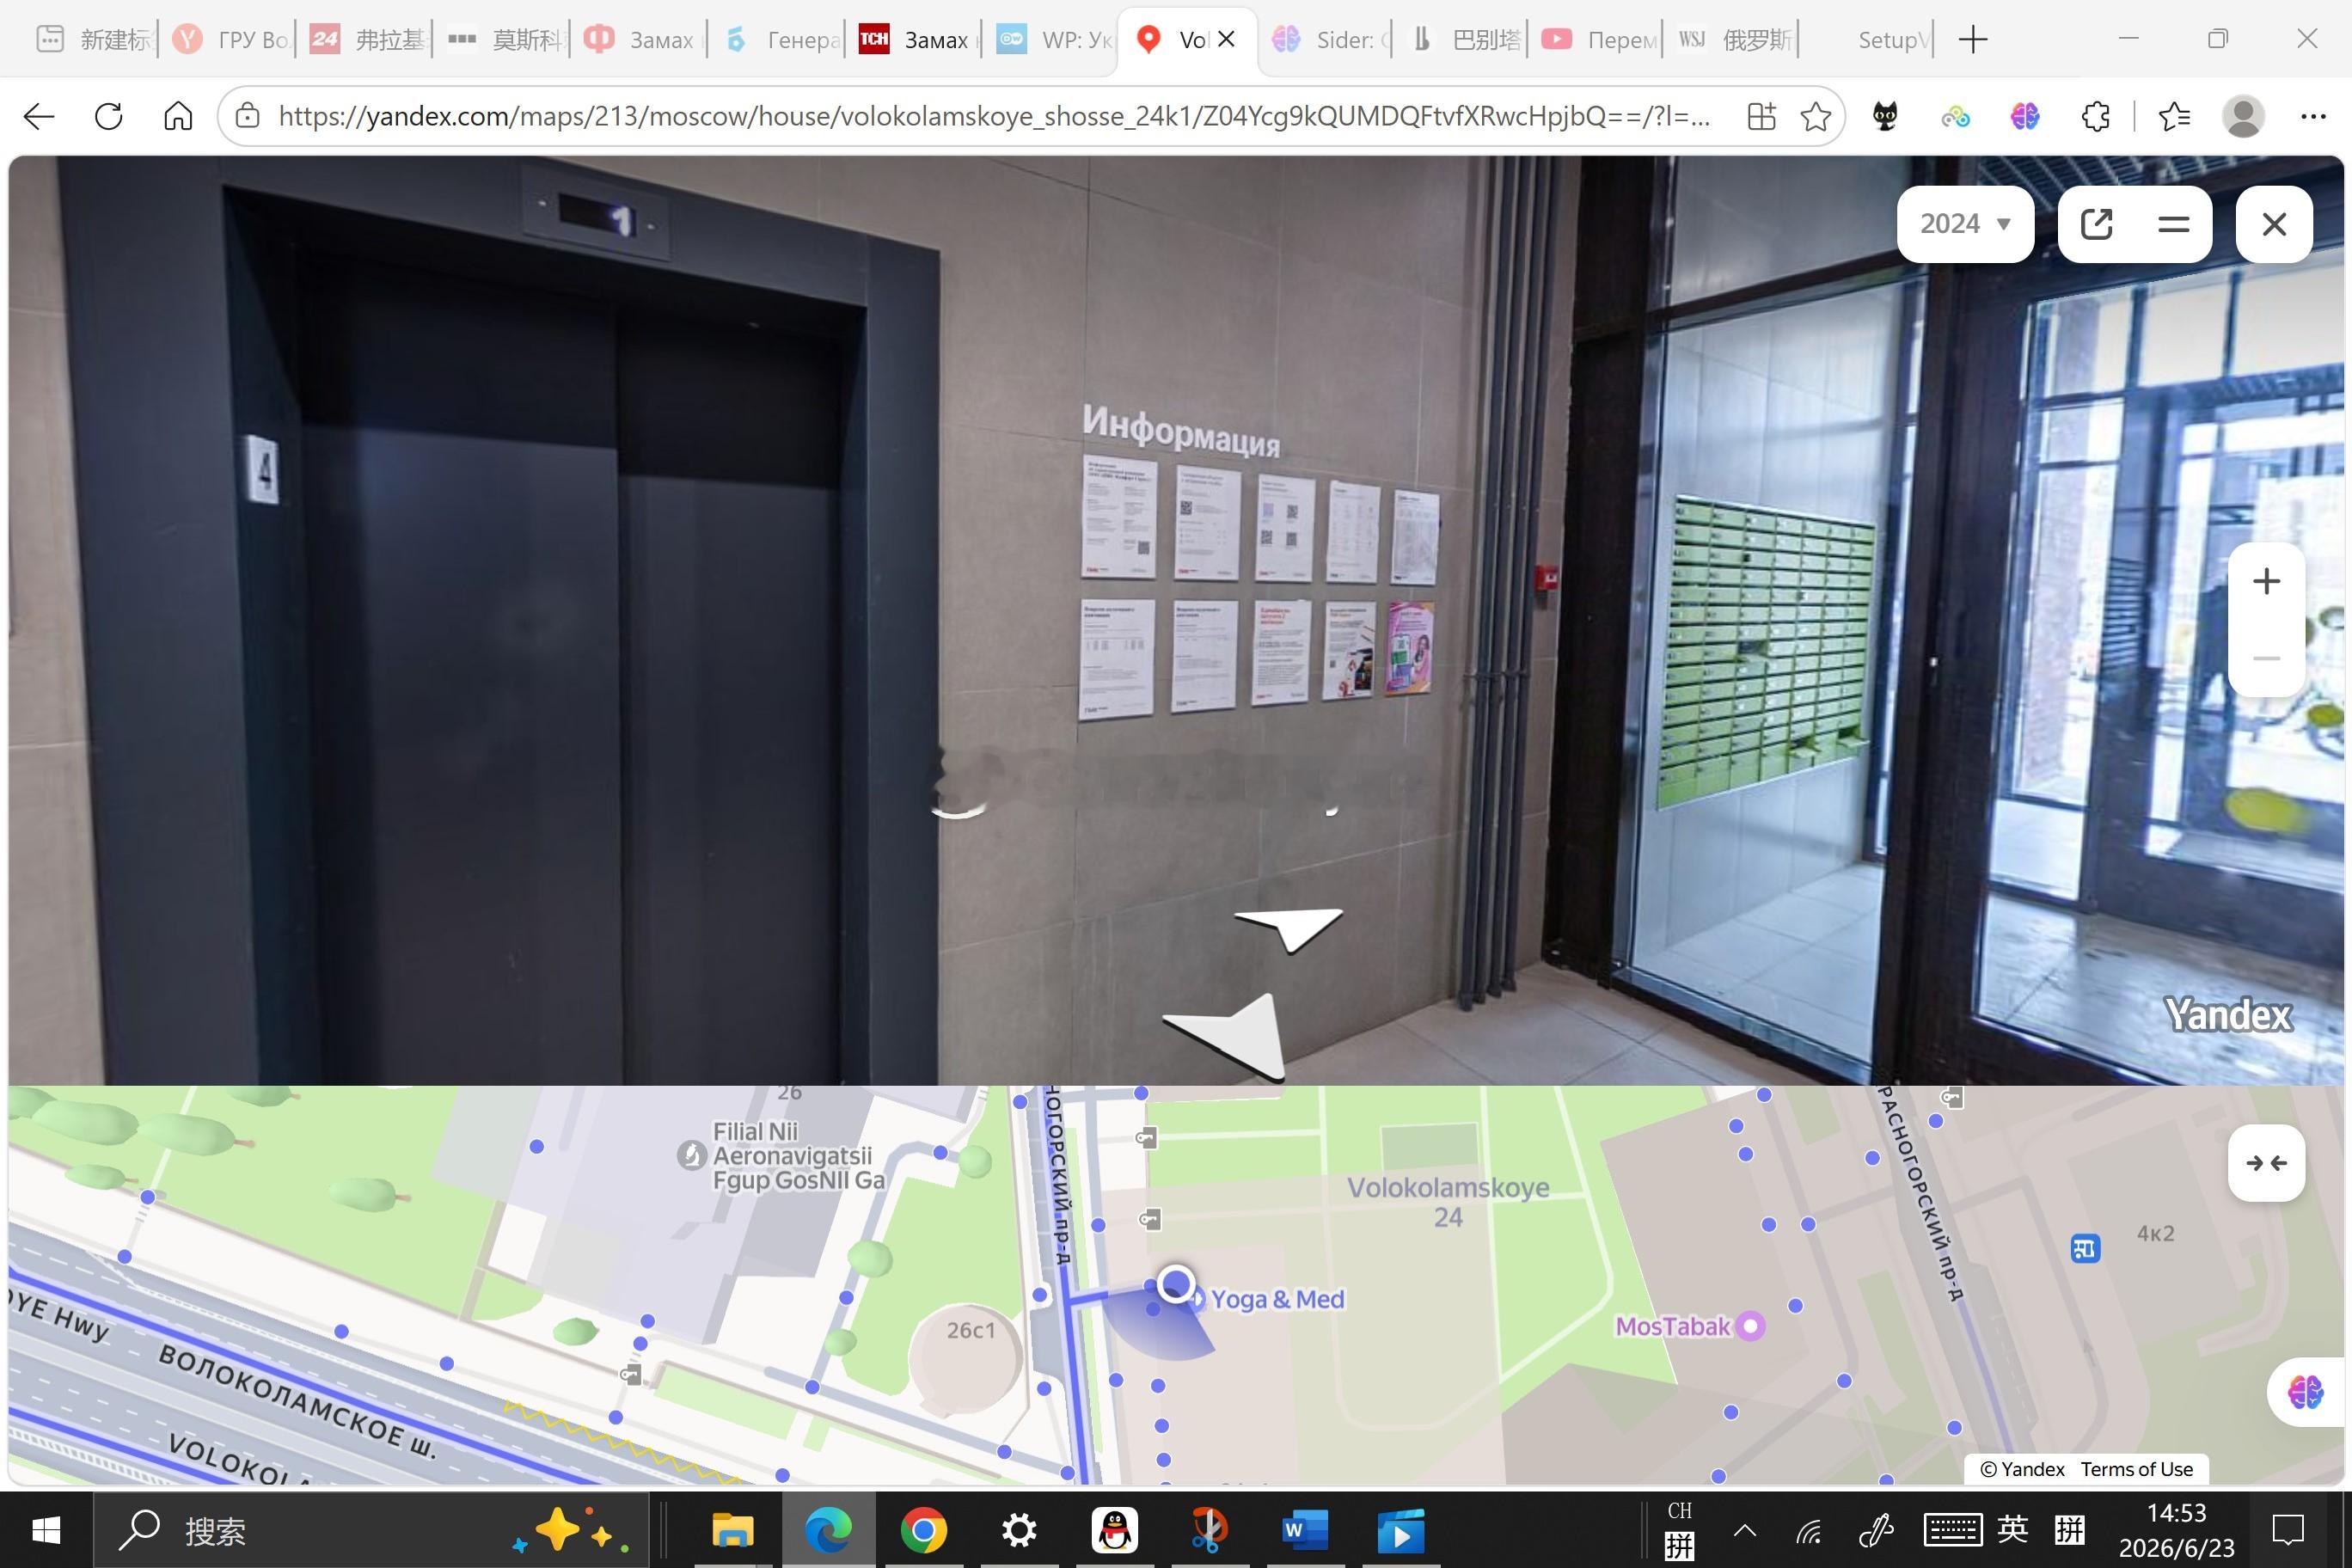The image size is (2352, 1568).
Task: Open the 2024 panorama year dropdown
Action: pos(1965,223)
